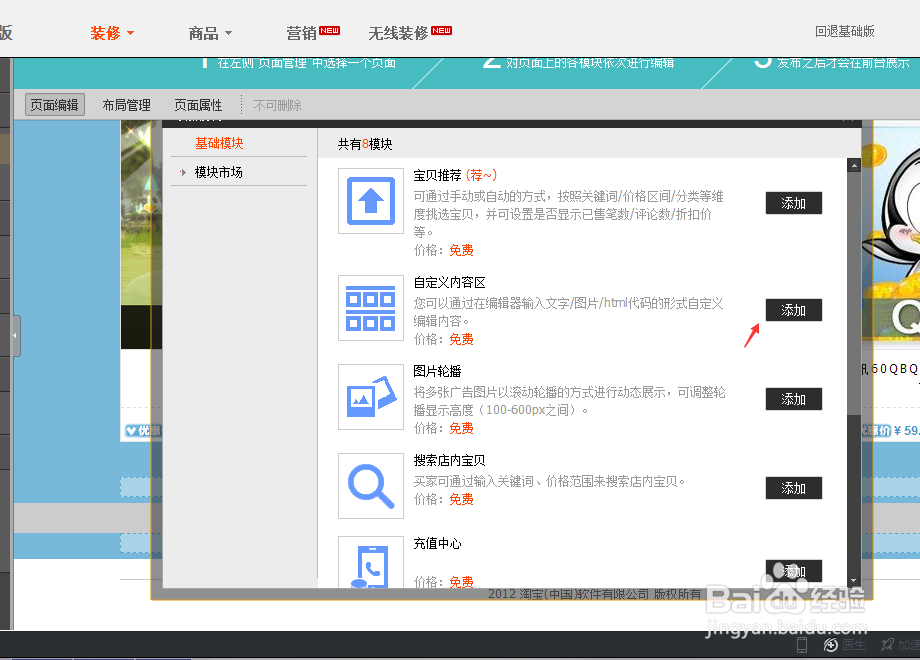The height and width of the screenshot is (660, 920).
Task: Add the 宝贝推荐 module
Action: pos(793,203)
